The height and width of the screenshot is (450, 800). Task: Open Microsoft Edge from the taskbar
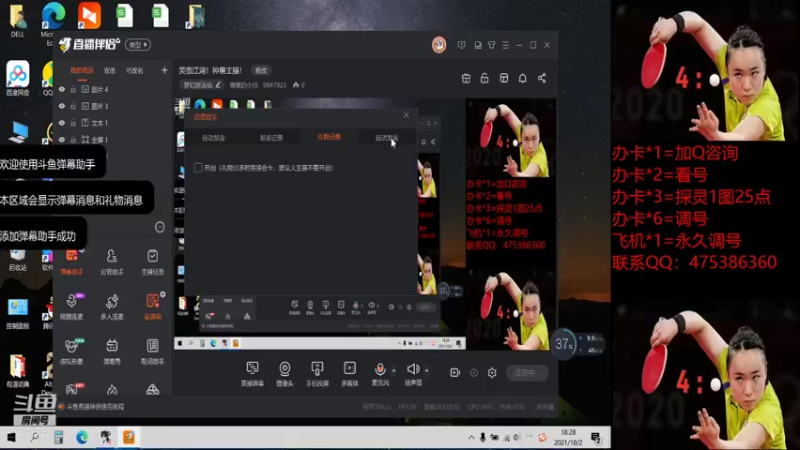(x=82, y=437)
